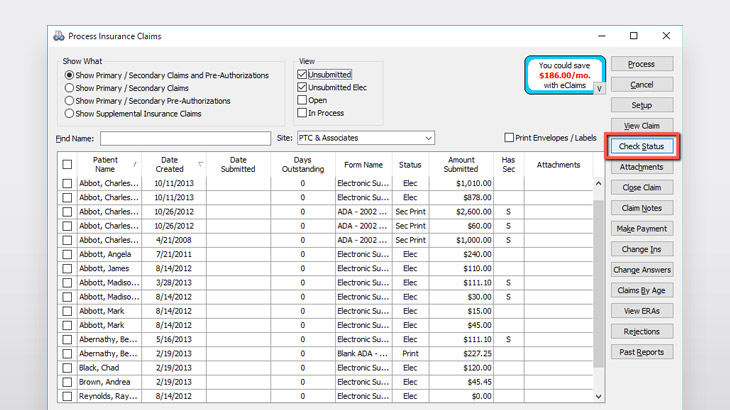Sort by Date Created column header

174,164
